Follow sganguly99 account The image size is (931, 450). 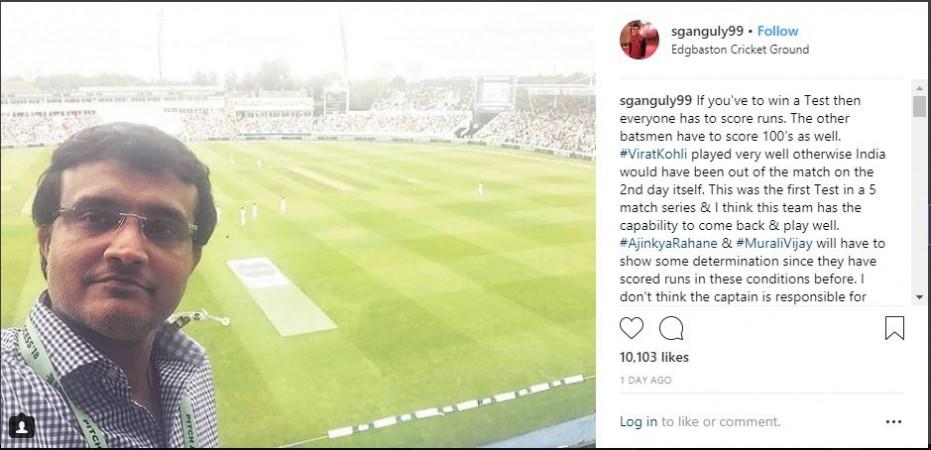point(778,31)
